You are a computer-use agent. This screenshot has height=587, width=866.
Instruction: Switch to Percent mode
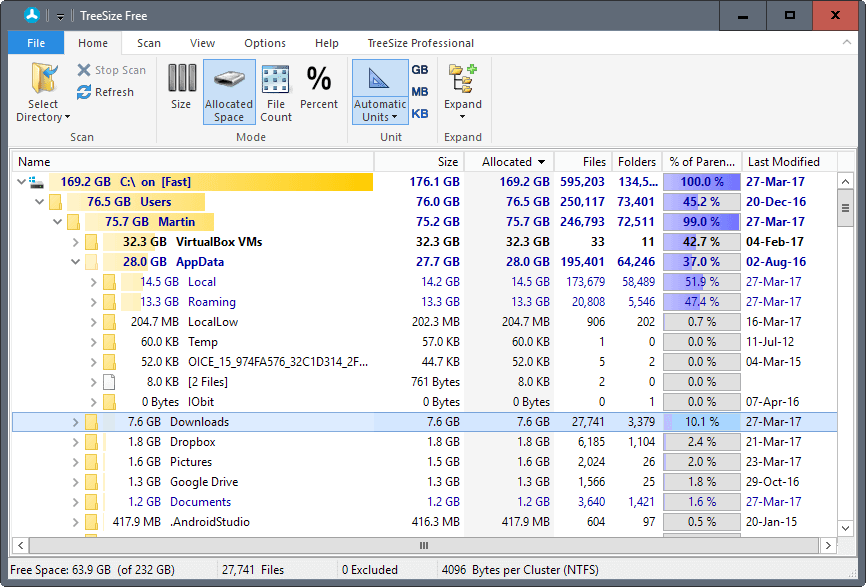pos(319,87)
